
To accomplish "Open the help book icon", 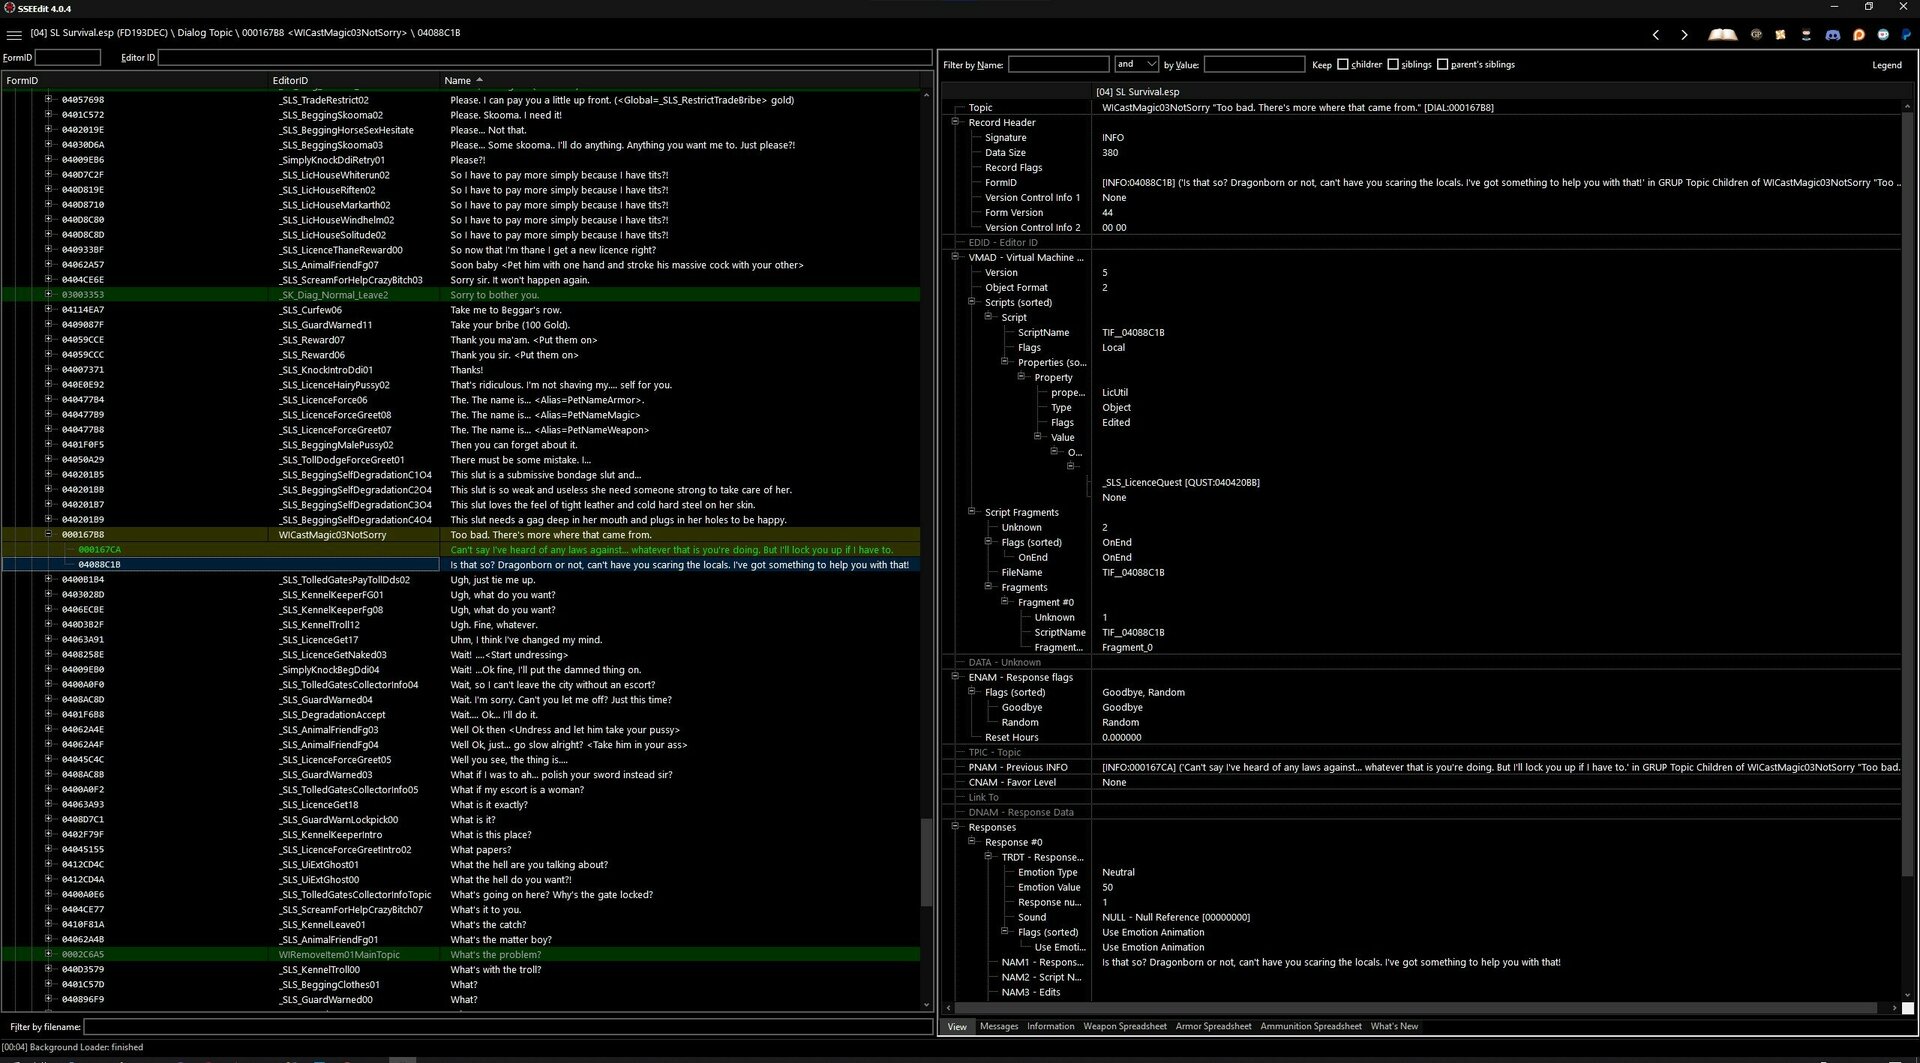I will tap(1722, 35).
